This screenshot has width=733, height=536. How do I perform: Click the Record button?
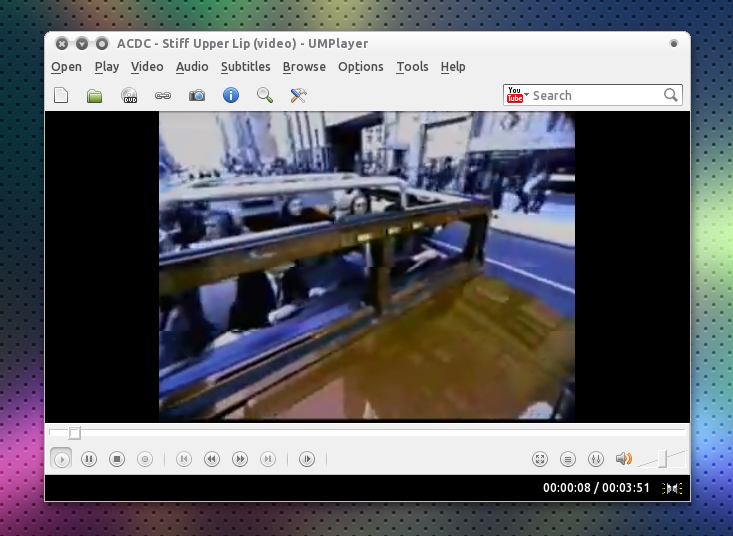click(145, 459)
